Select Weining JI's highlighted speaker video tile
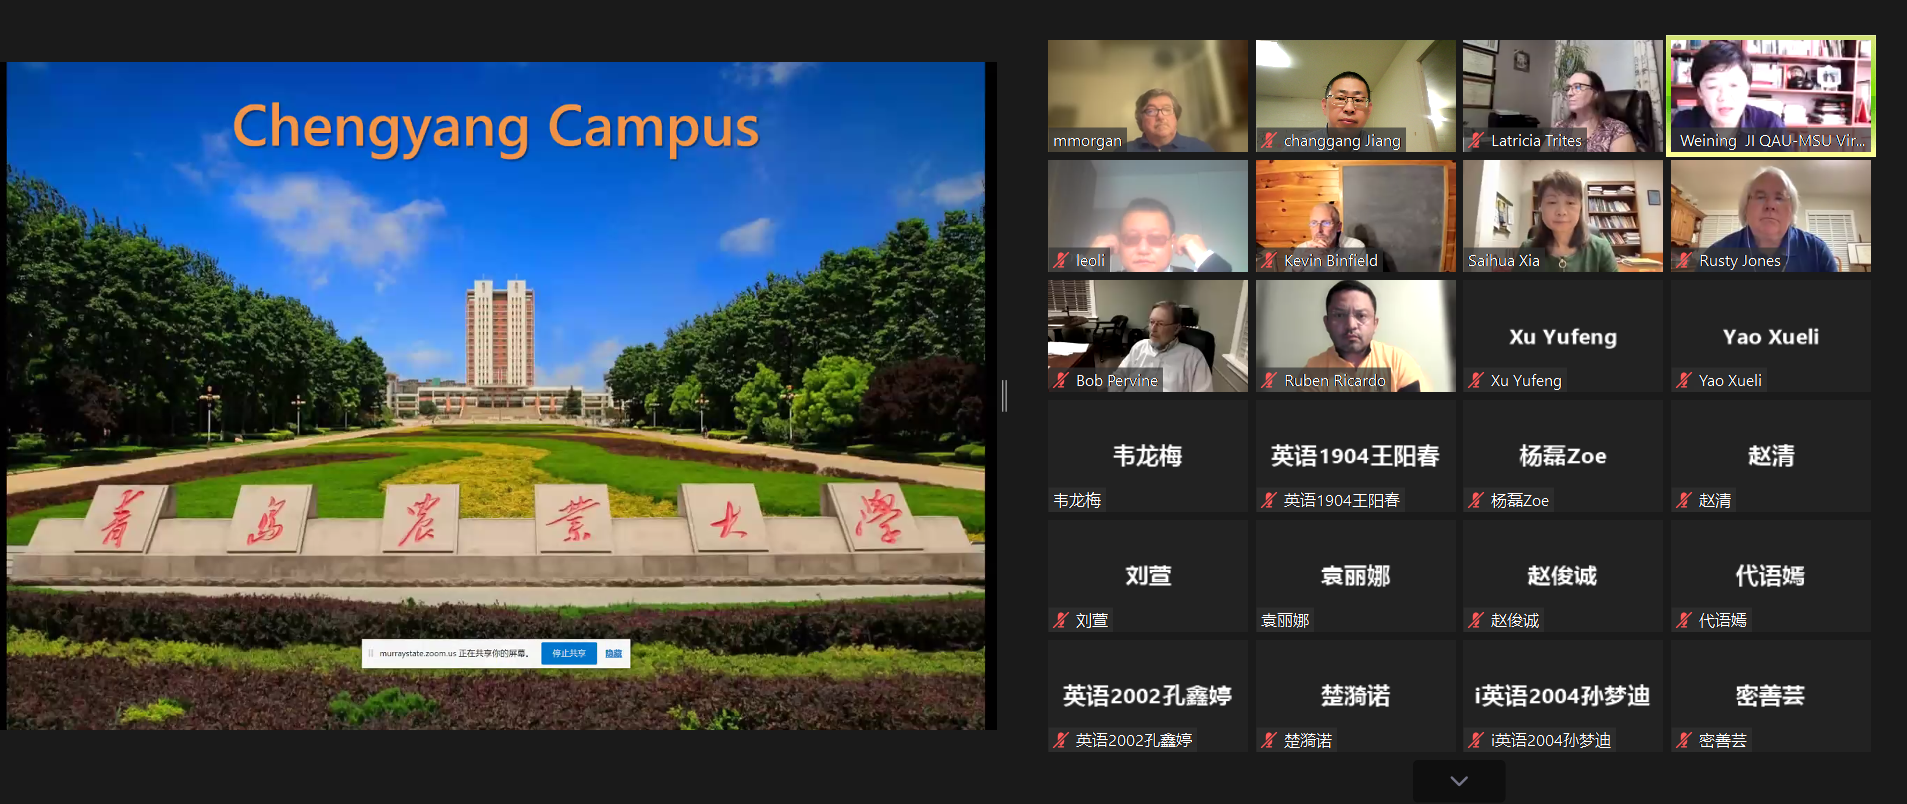Viewport: 1907px width, 804px height. (x=1770, y=95)
